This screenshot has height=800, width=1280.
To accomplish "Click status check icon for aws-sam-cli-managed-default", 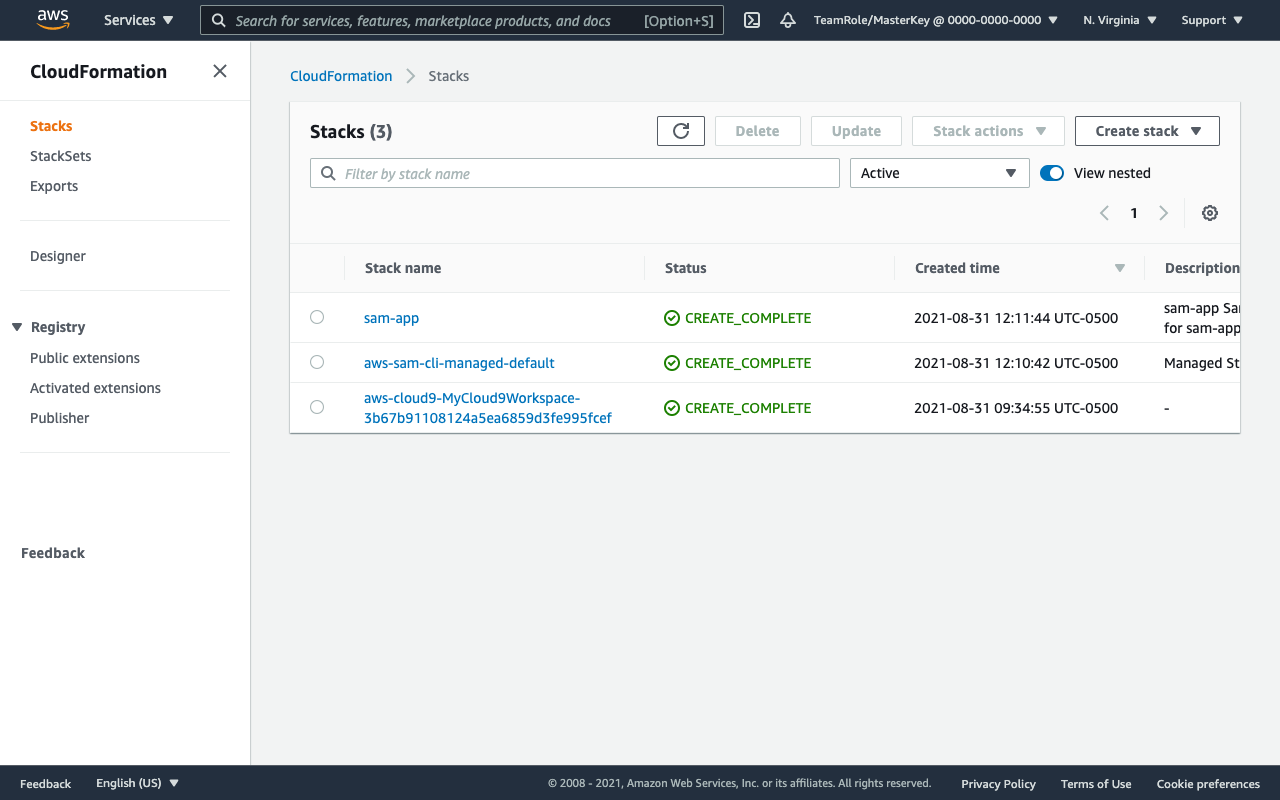I will pos(672,363).
